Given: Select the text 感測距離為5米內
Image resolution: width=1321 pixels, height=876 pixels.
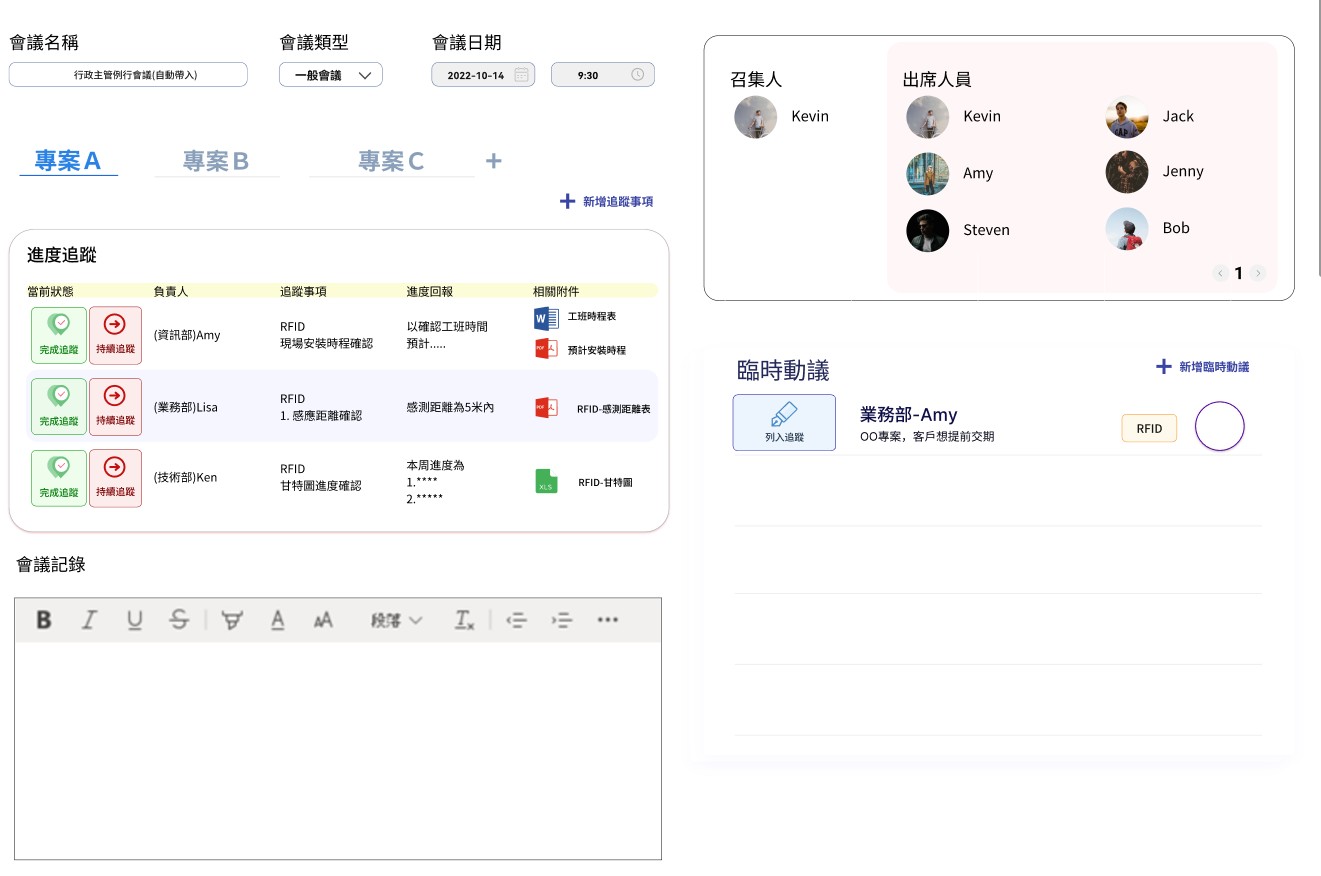Looking at the screenshot, I should (450, 408).
